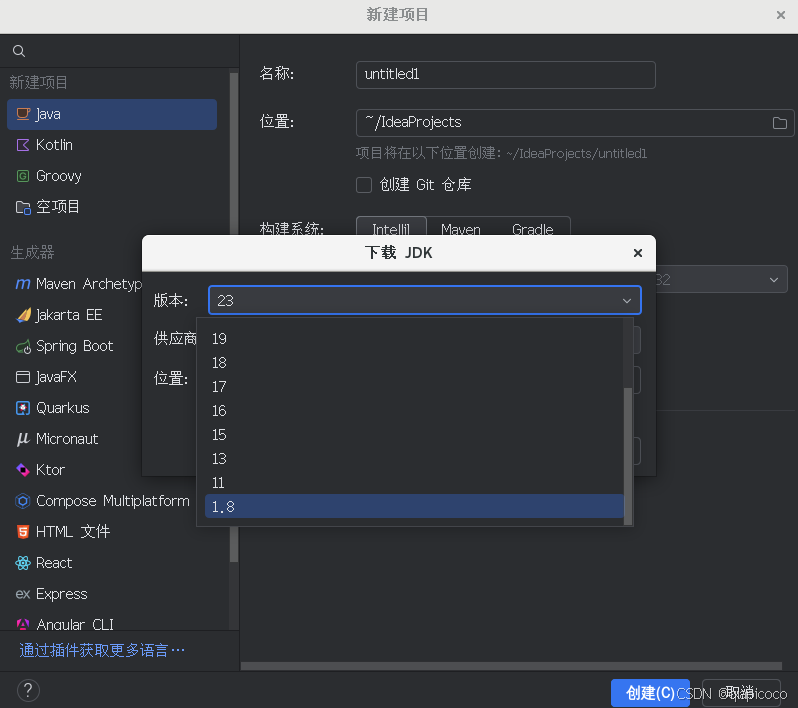The width and height of the screenshot is (798, 708).
Task: Select Express text entry
Action: tap(62, 594)
